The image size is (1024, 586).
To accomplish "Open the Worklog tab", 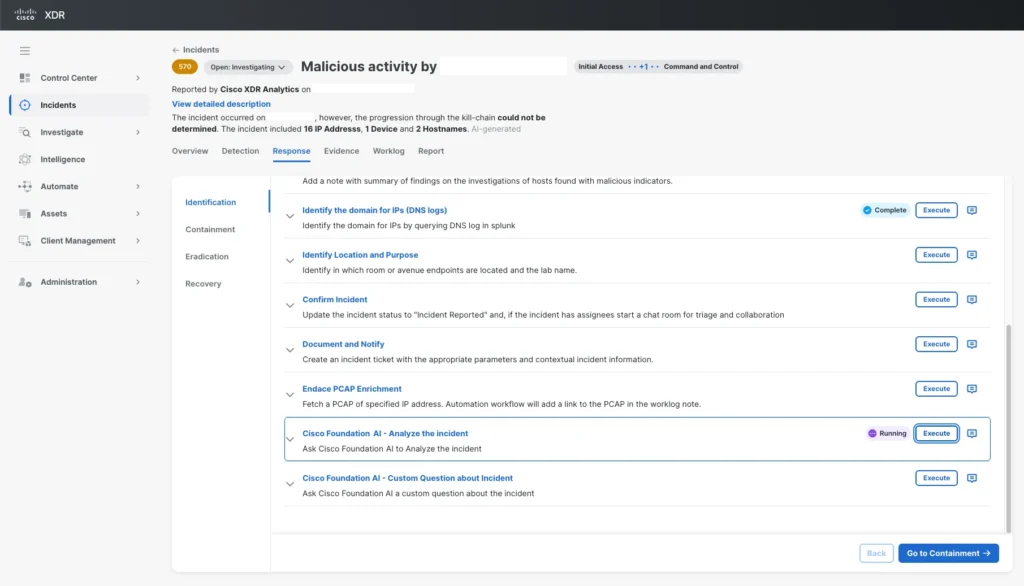I will 388,151.
